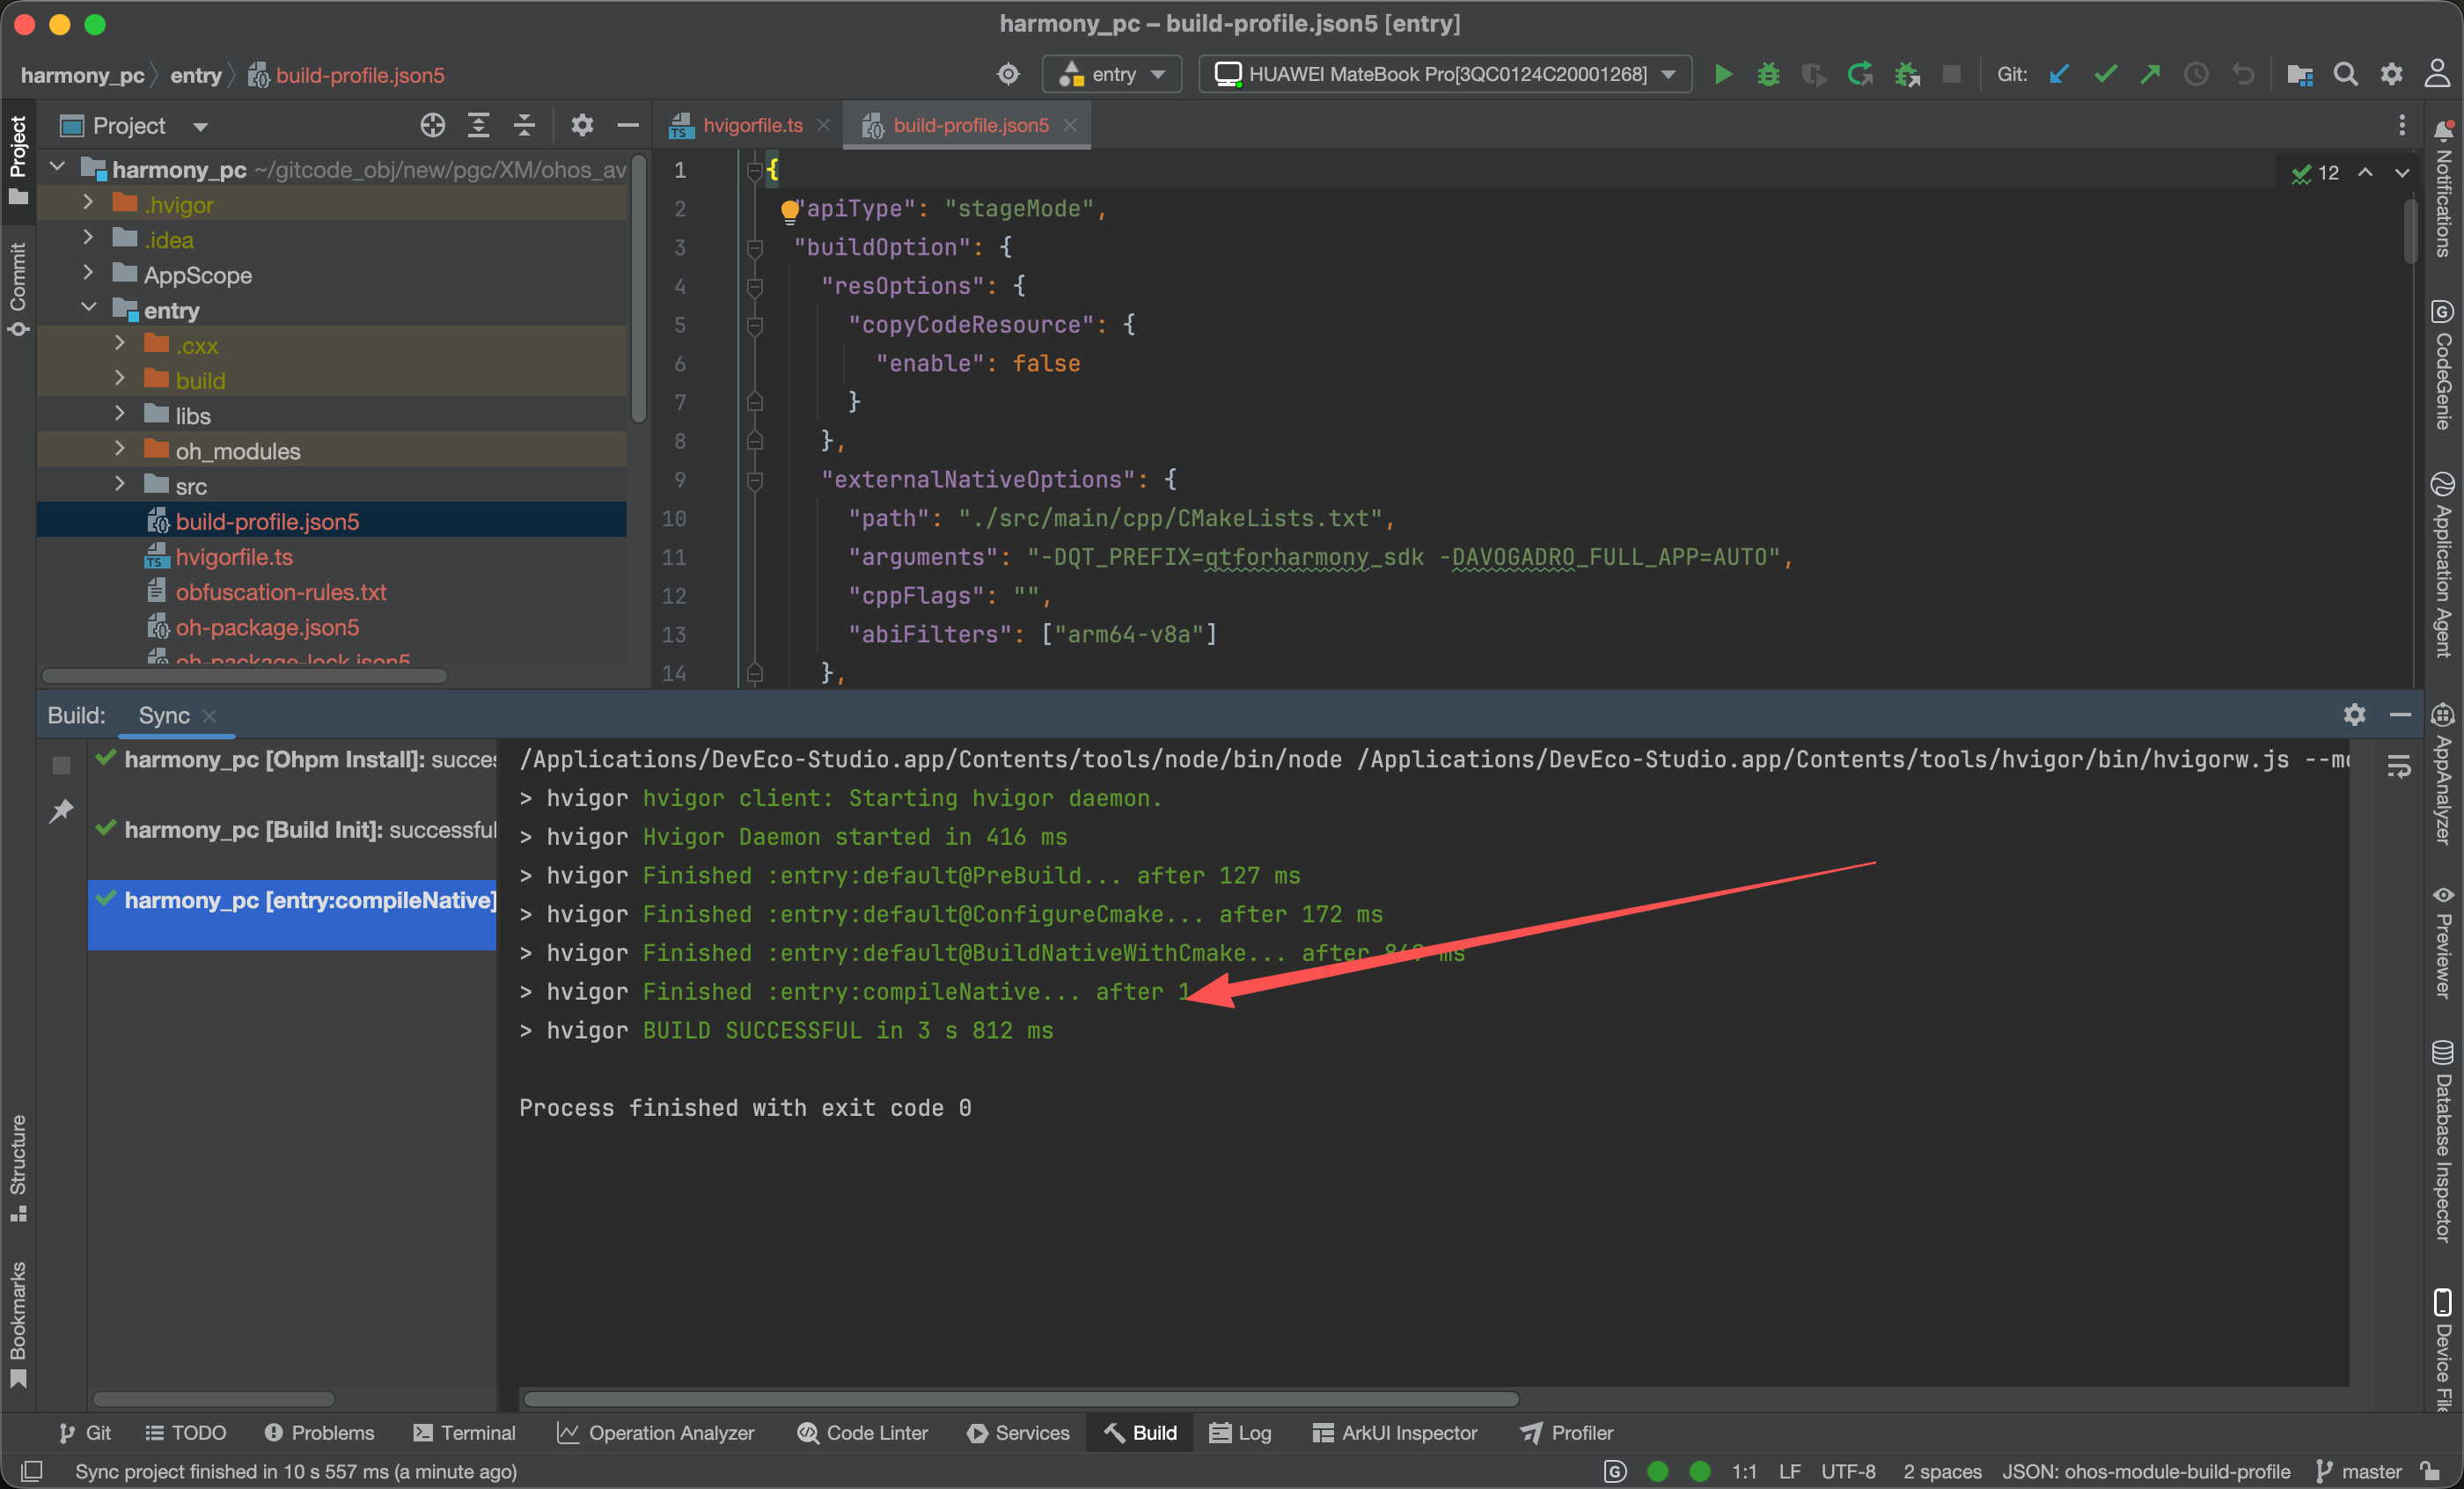
Task: Fold the buildOption block on line 3
Action: (755, 248)
